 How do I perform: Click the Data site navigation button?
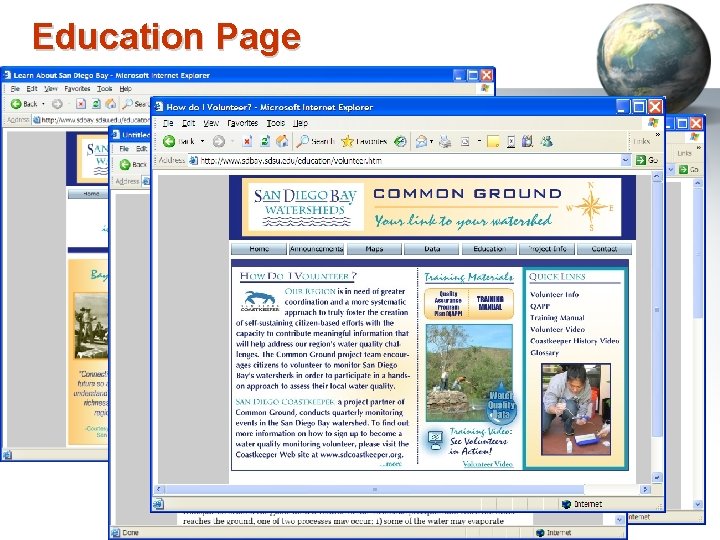(x=432, y=249)
